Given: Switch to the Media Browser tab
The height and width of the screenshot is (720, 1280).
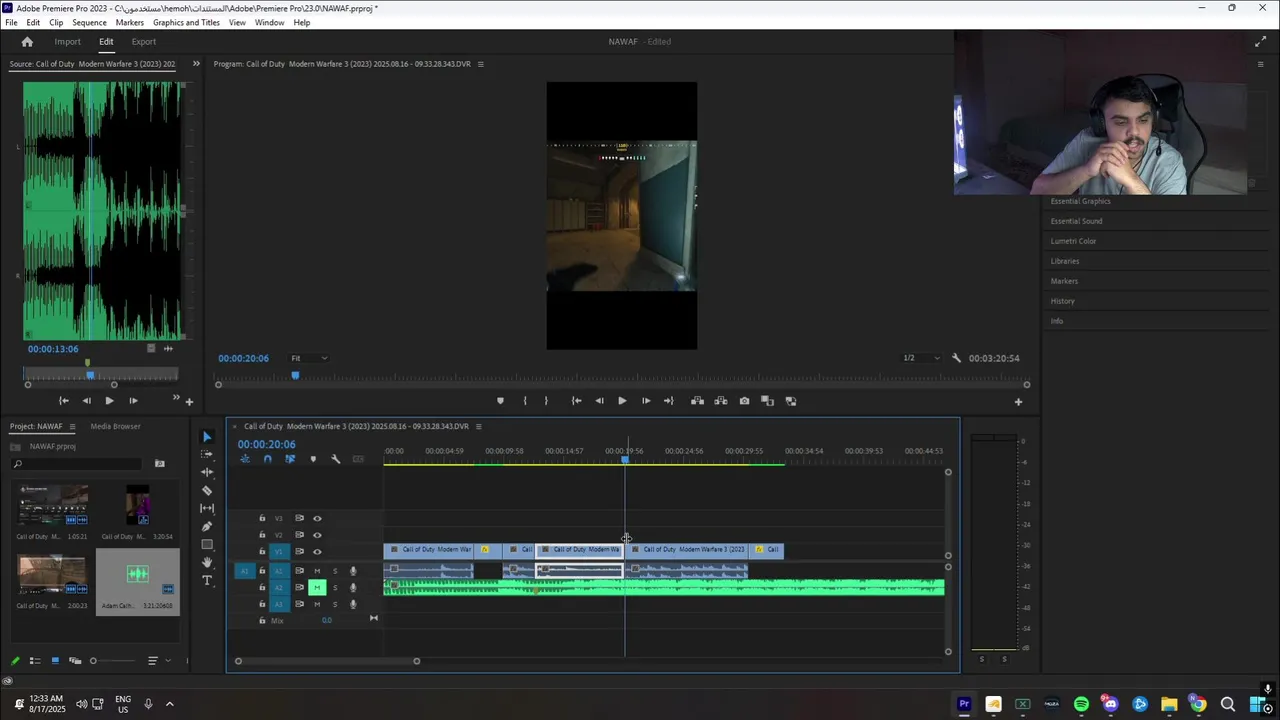Looking at the screenshot, I should click(x=115, y=427).
